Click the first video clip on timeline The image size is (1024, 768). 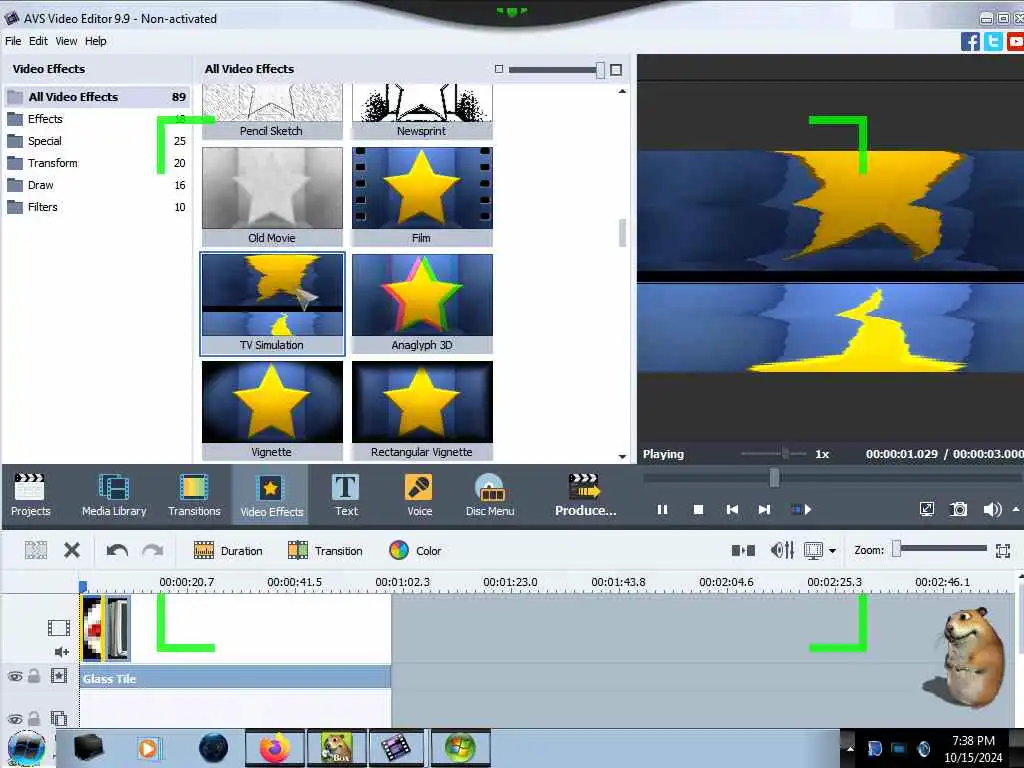(92, 628)
